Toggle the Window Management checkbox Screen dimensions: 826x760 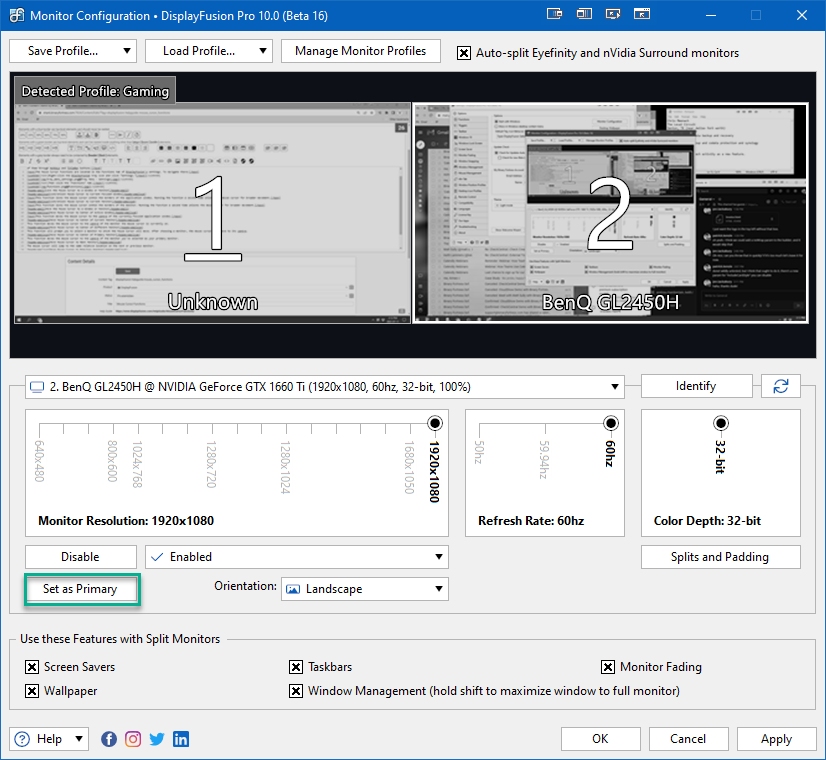tap(296, 690)
